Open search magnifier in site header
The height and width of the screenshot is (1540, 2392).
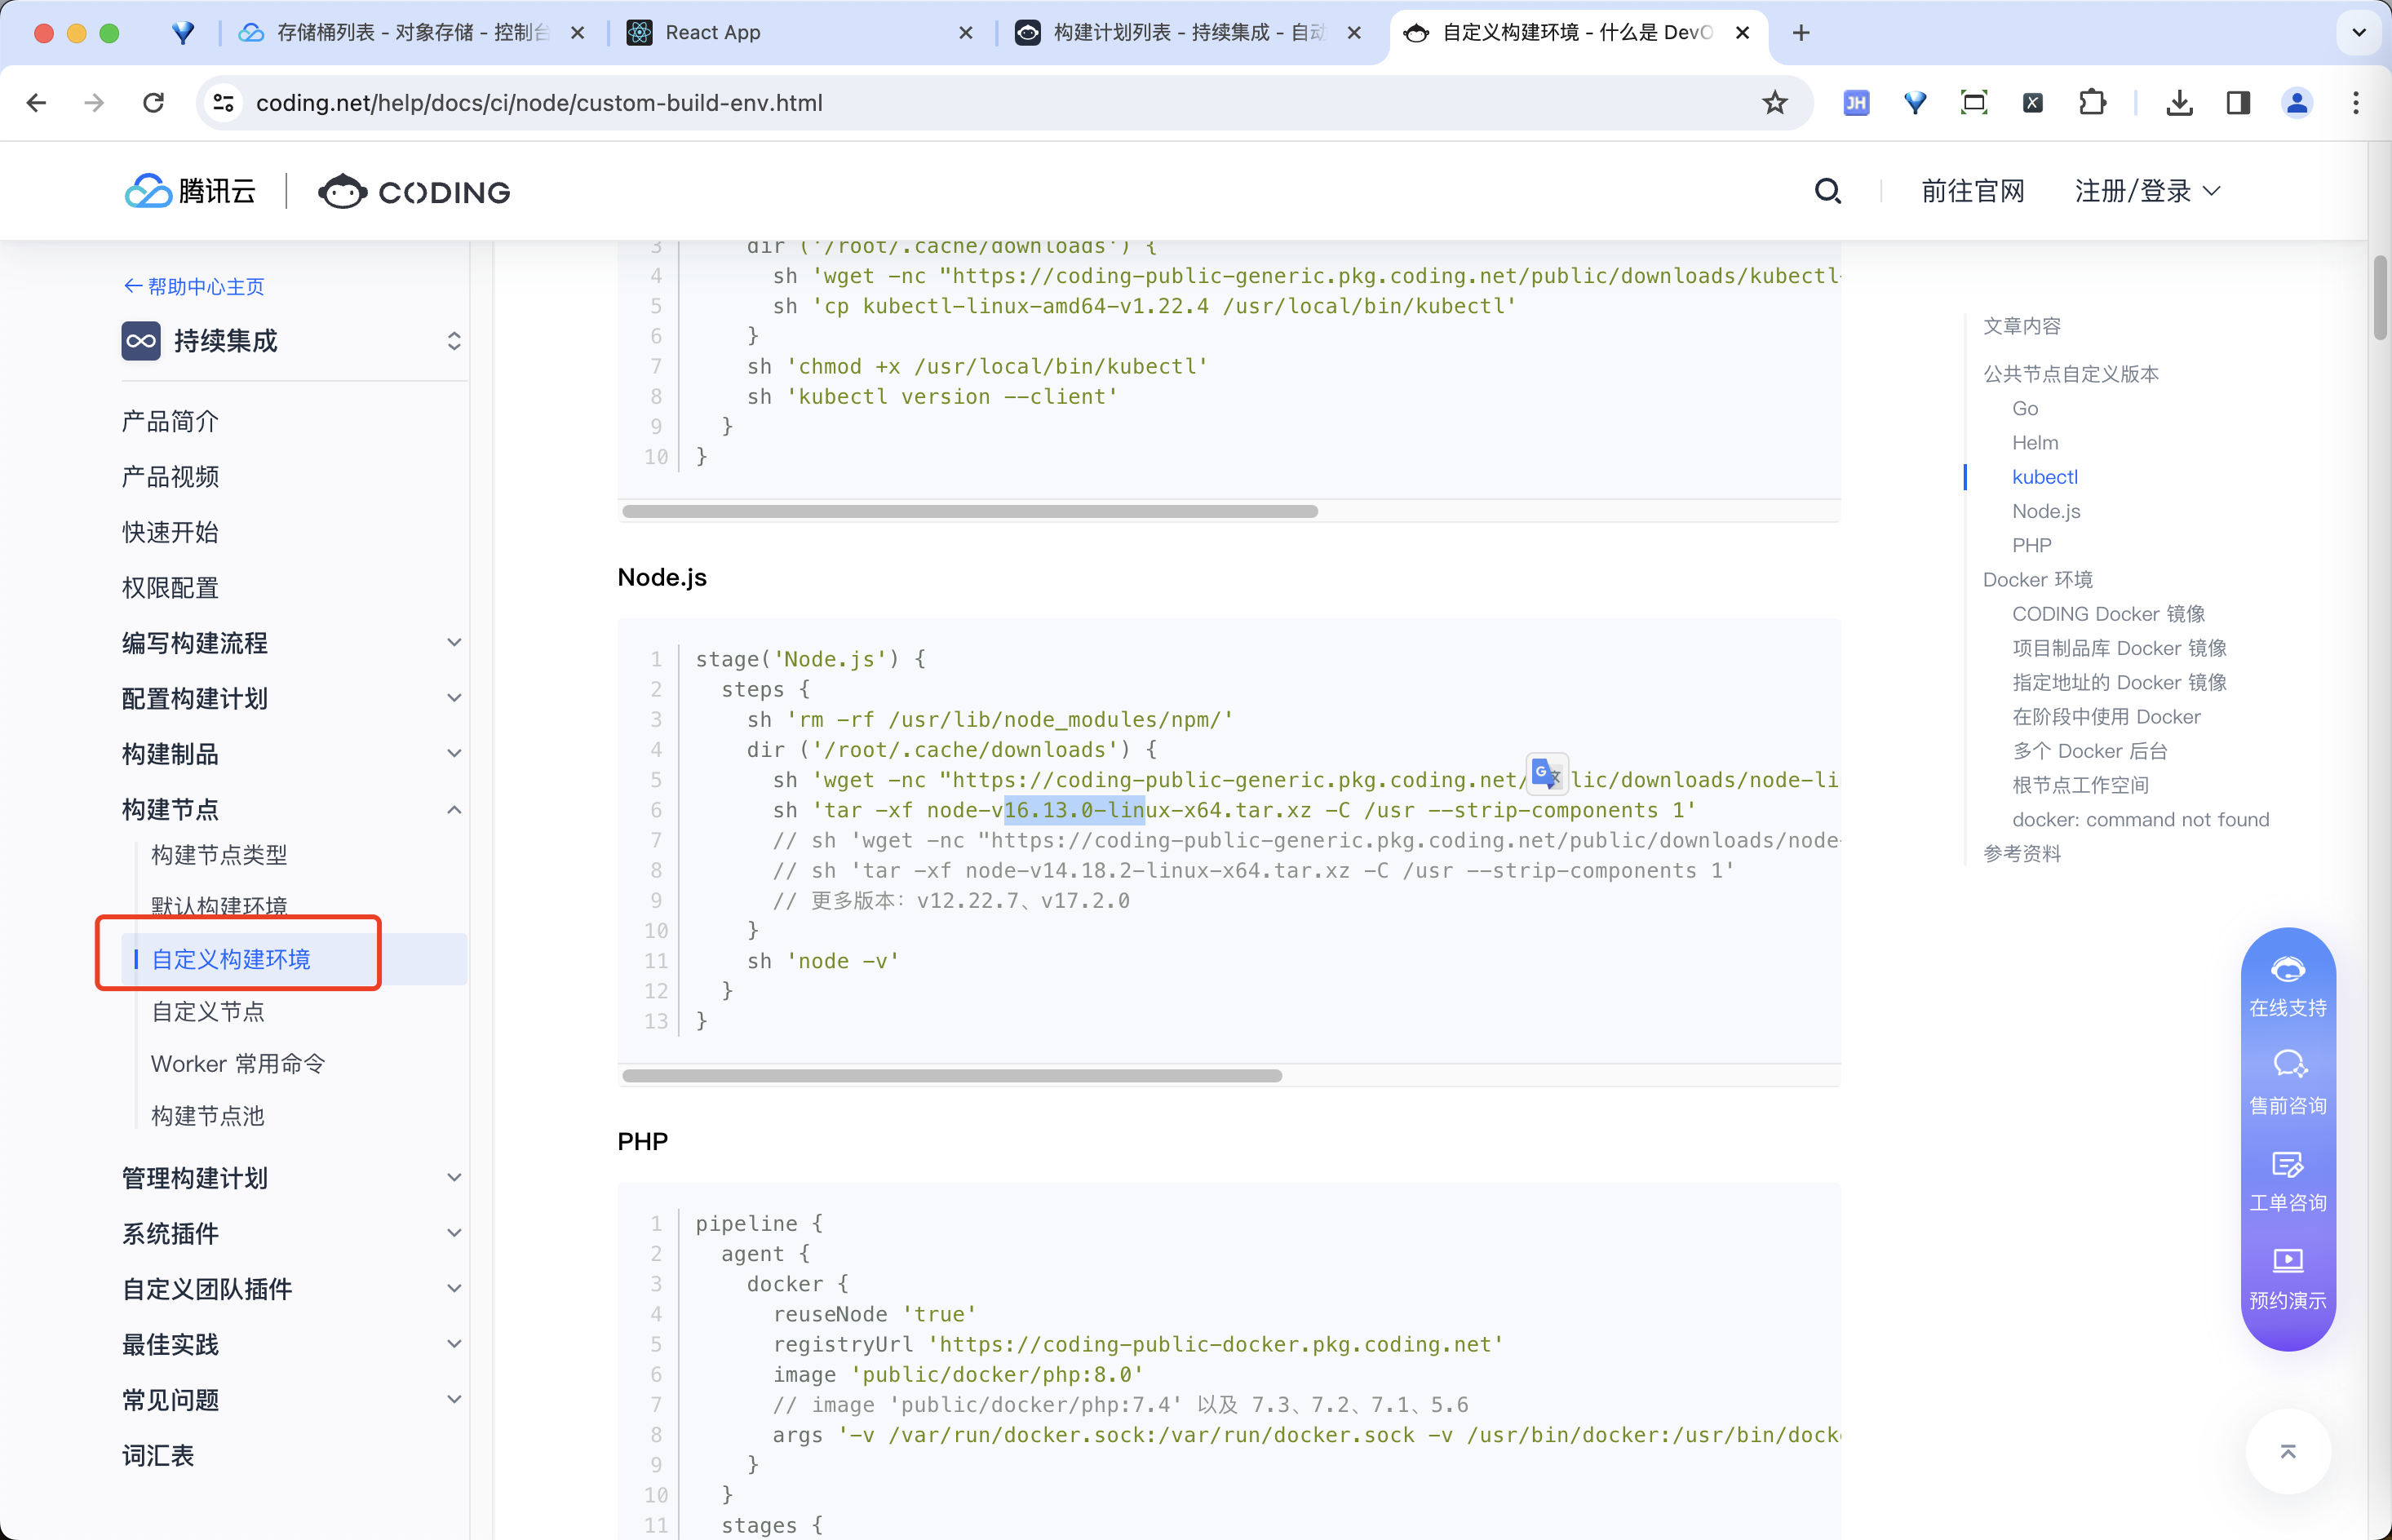point(1828,191)
